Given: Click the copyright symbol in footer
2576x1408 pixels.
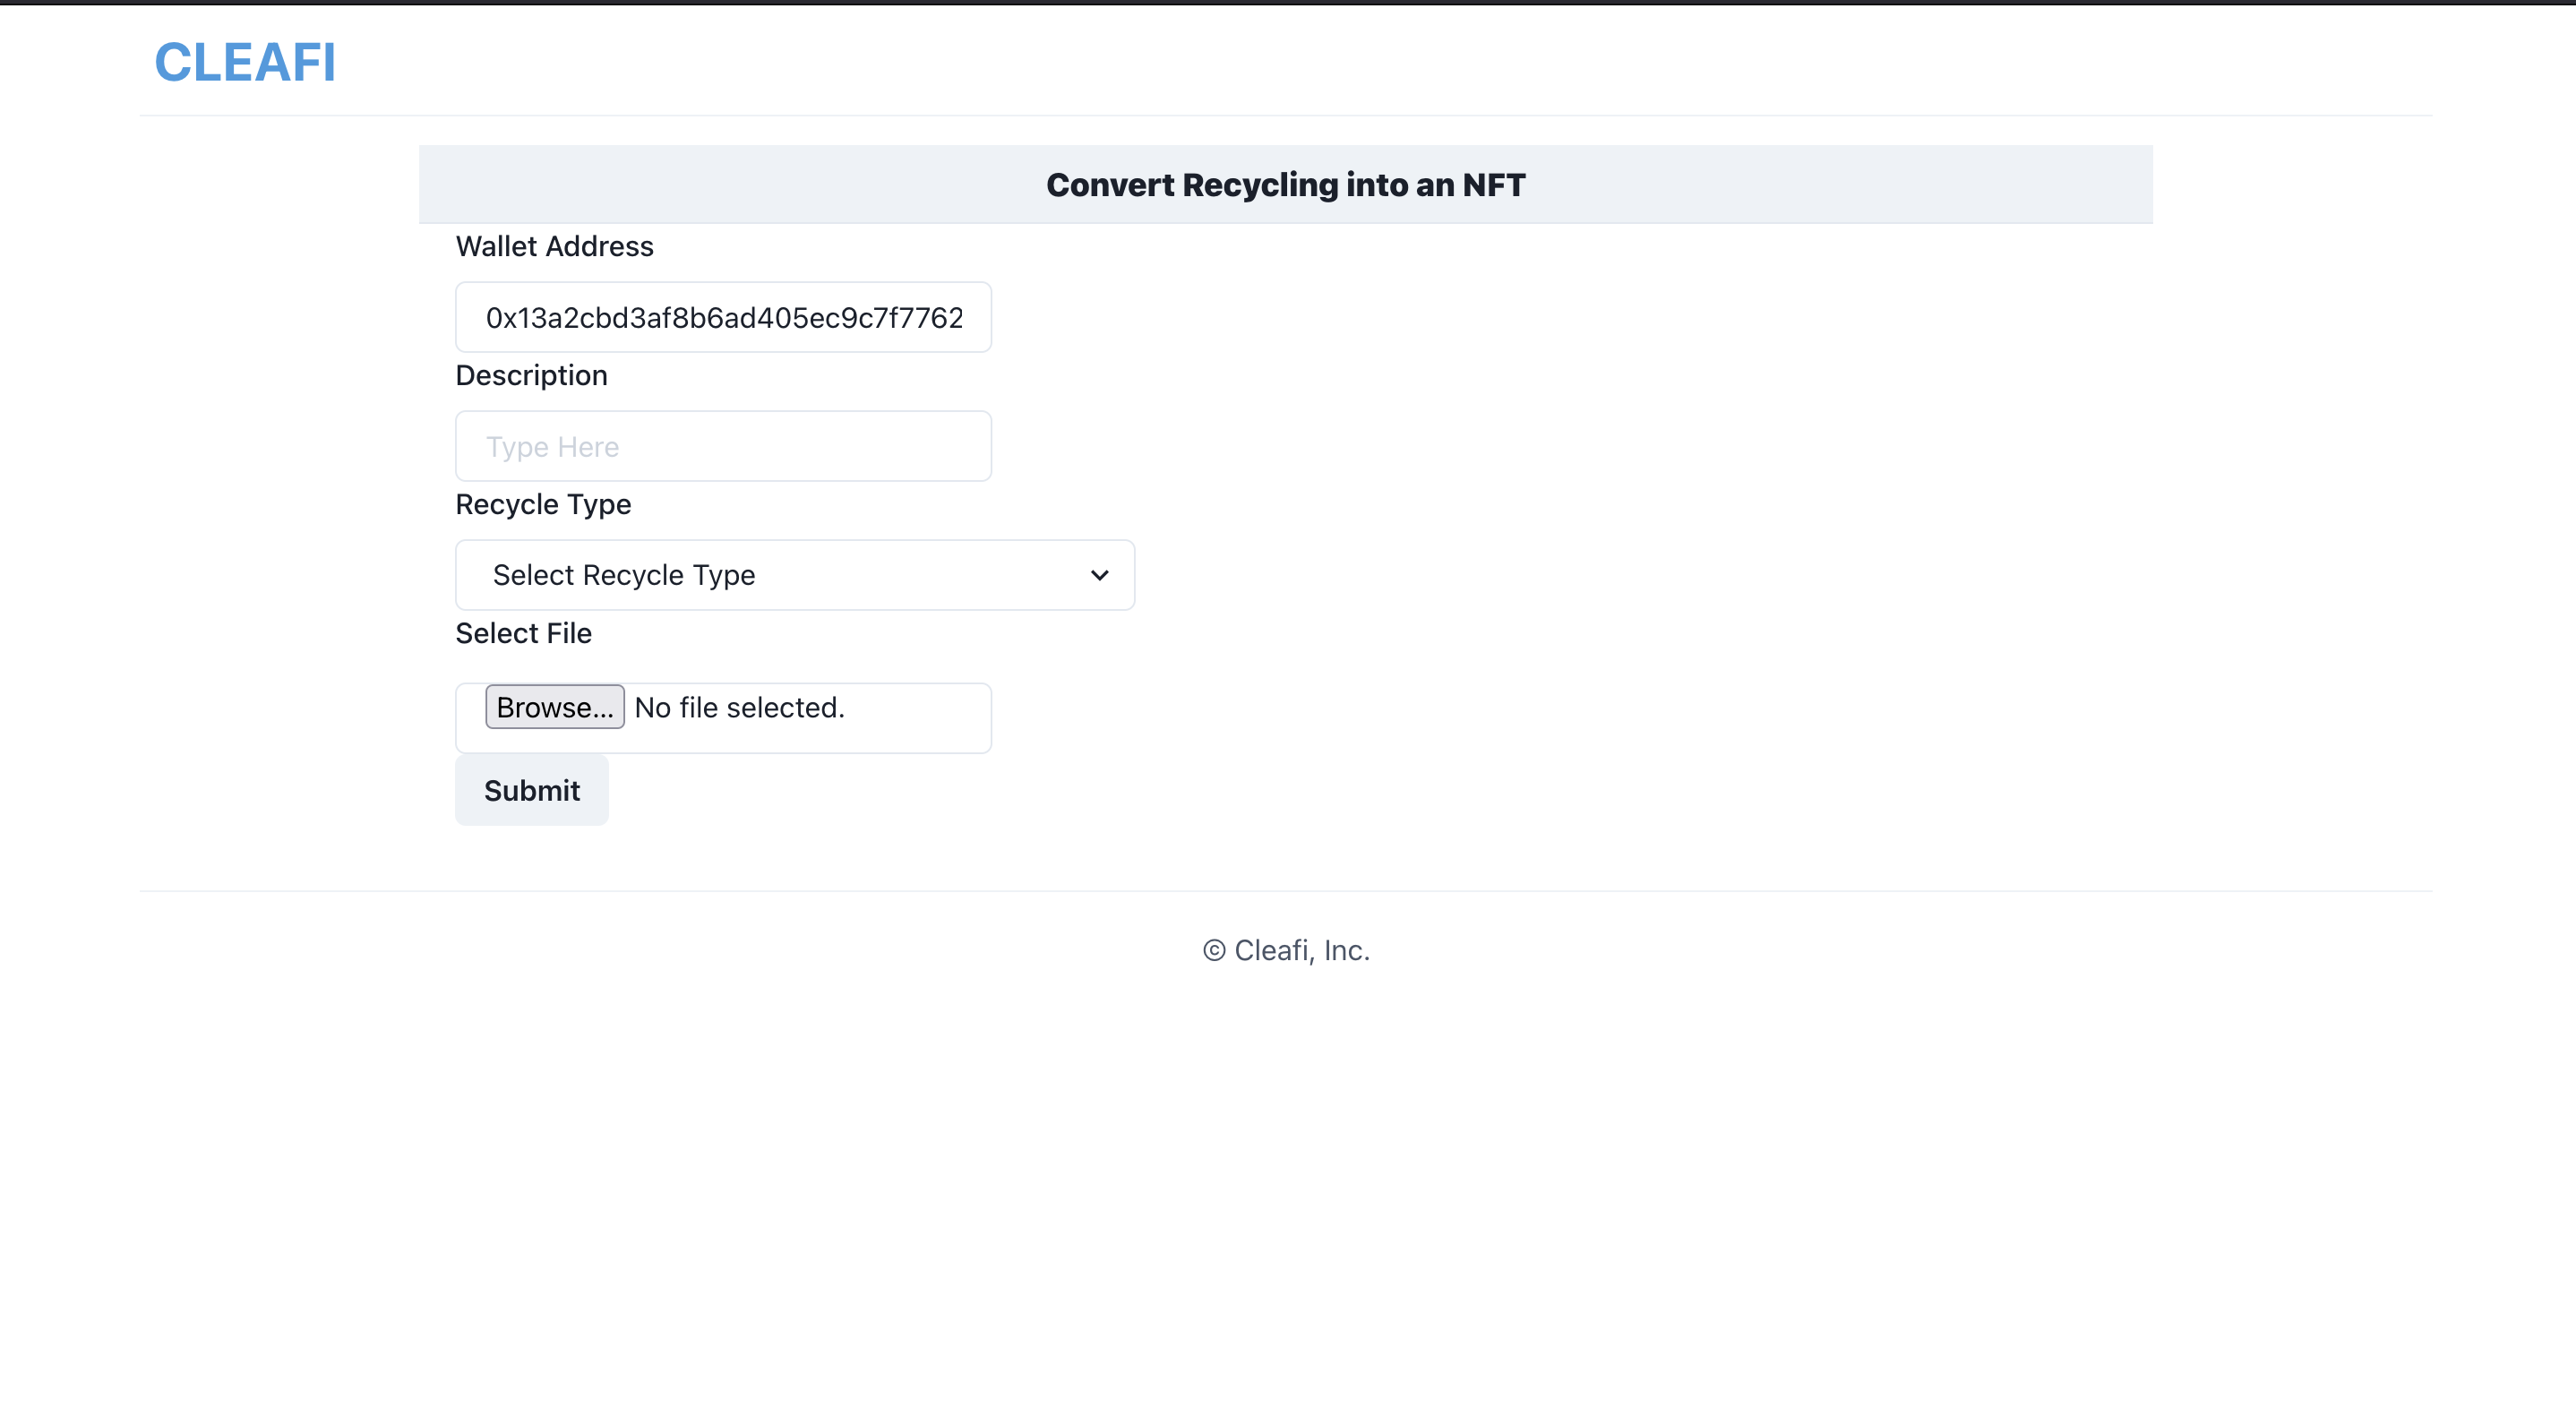Looking at the screenshot, I should 1214,950.
